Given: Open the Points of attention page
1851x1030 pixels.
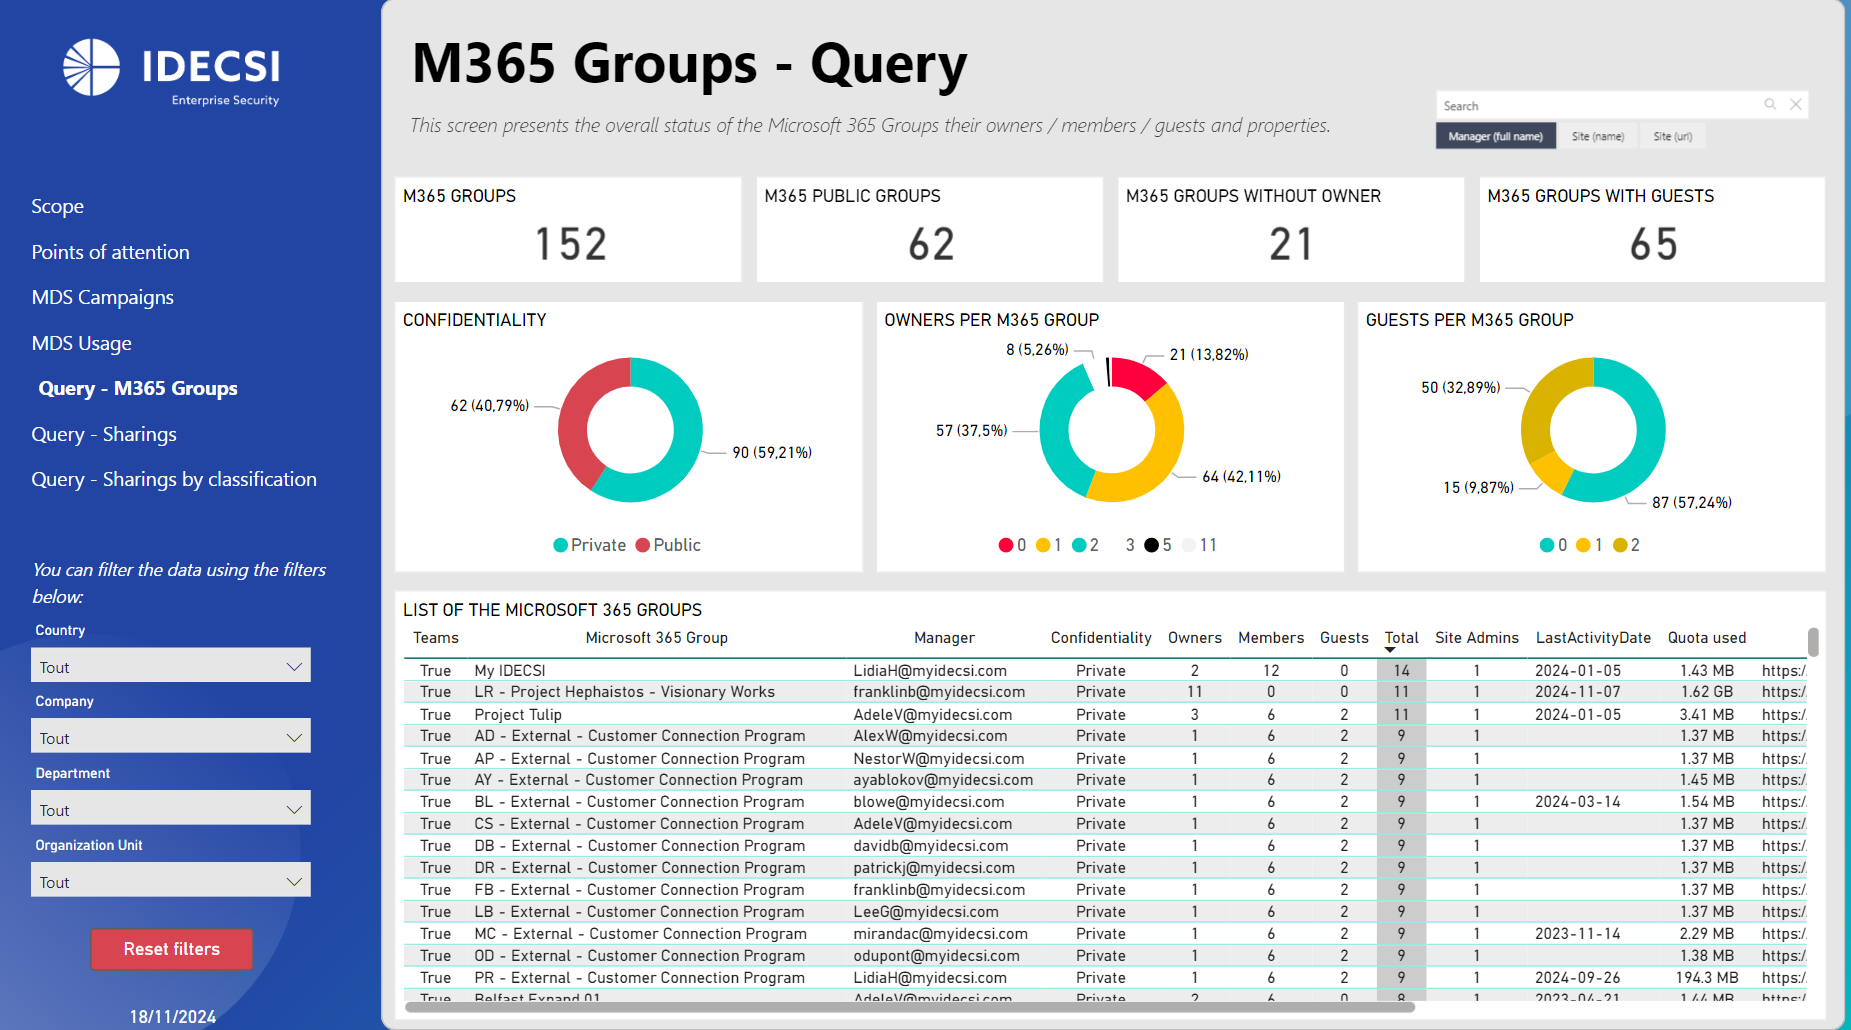Looking at the screenshot, I should coord(111,253).
